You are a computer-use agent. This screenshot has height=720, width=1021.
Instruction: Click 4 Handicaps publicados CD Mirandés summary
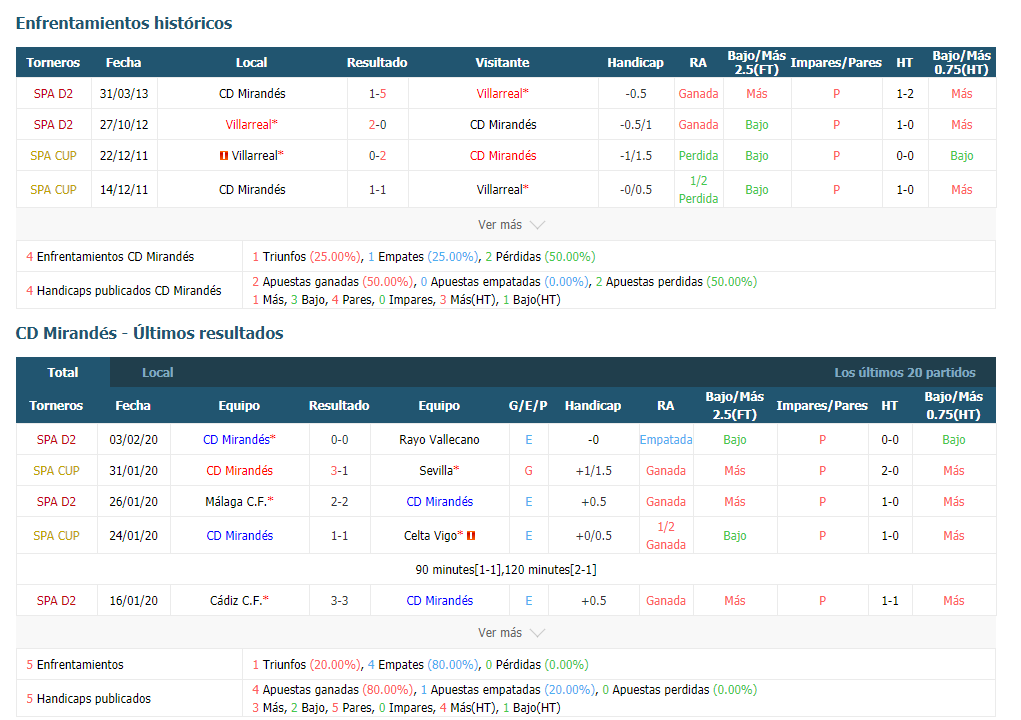click(124, 290)
